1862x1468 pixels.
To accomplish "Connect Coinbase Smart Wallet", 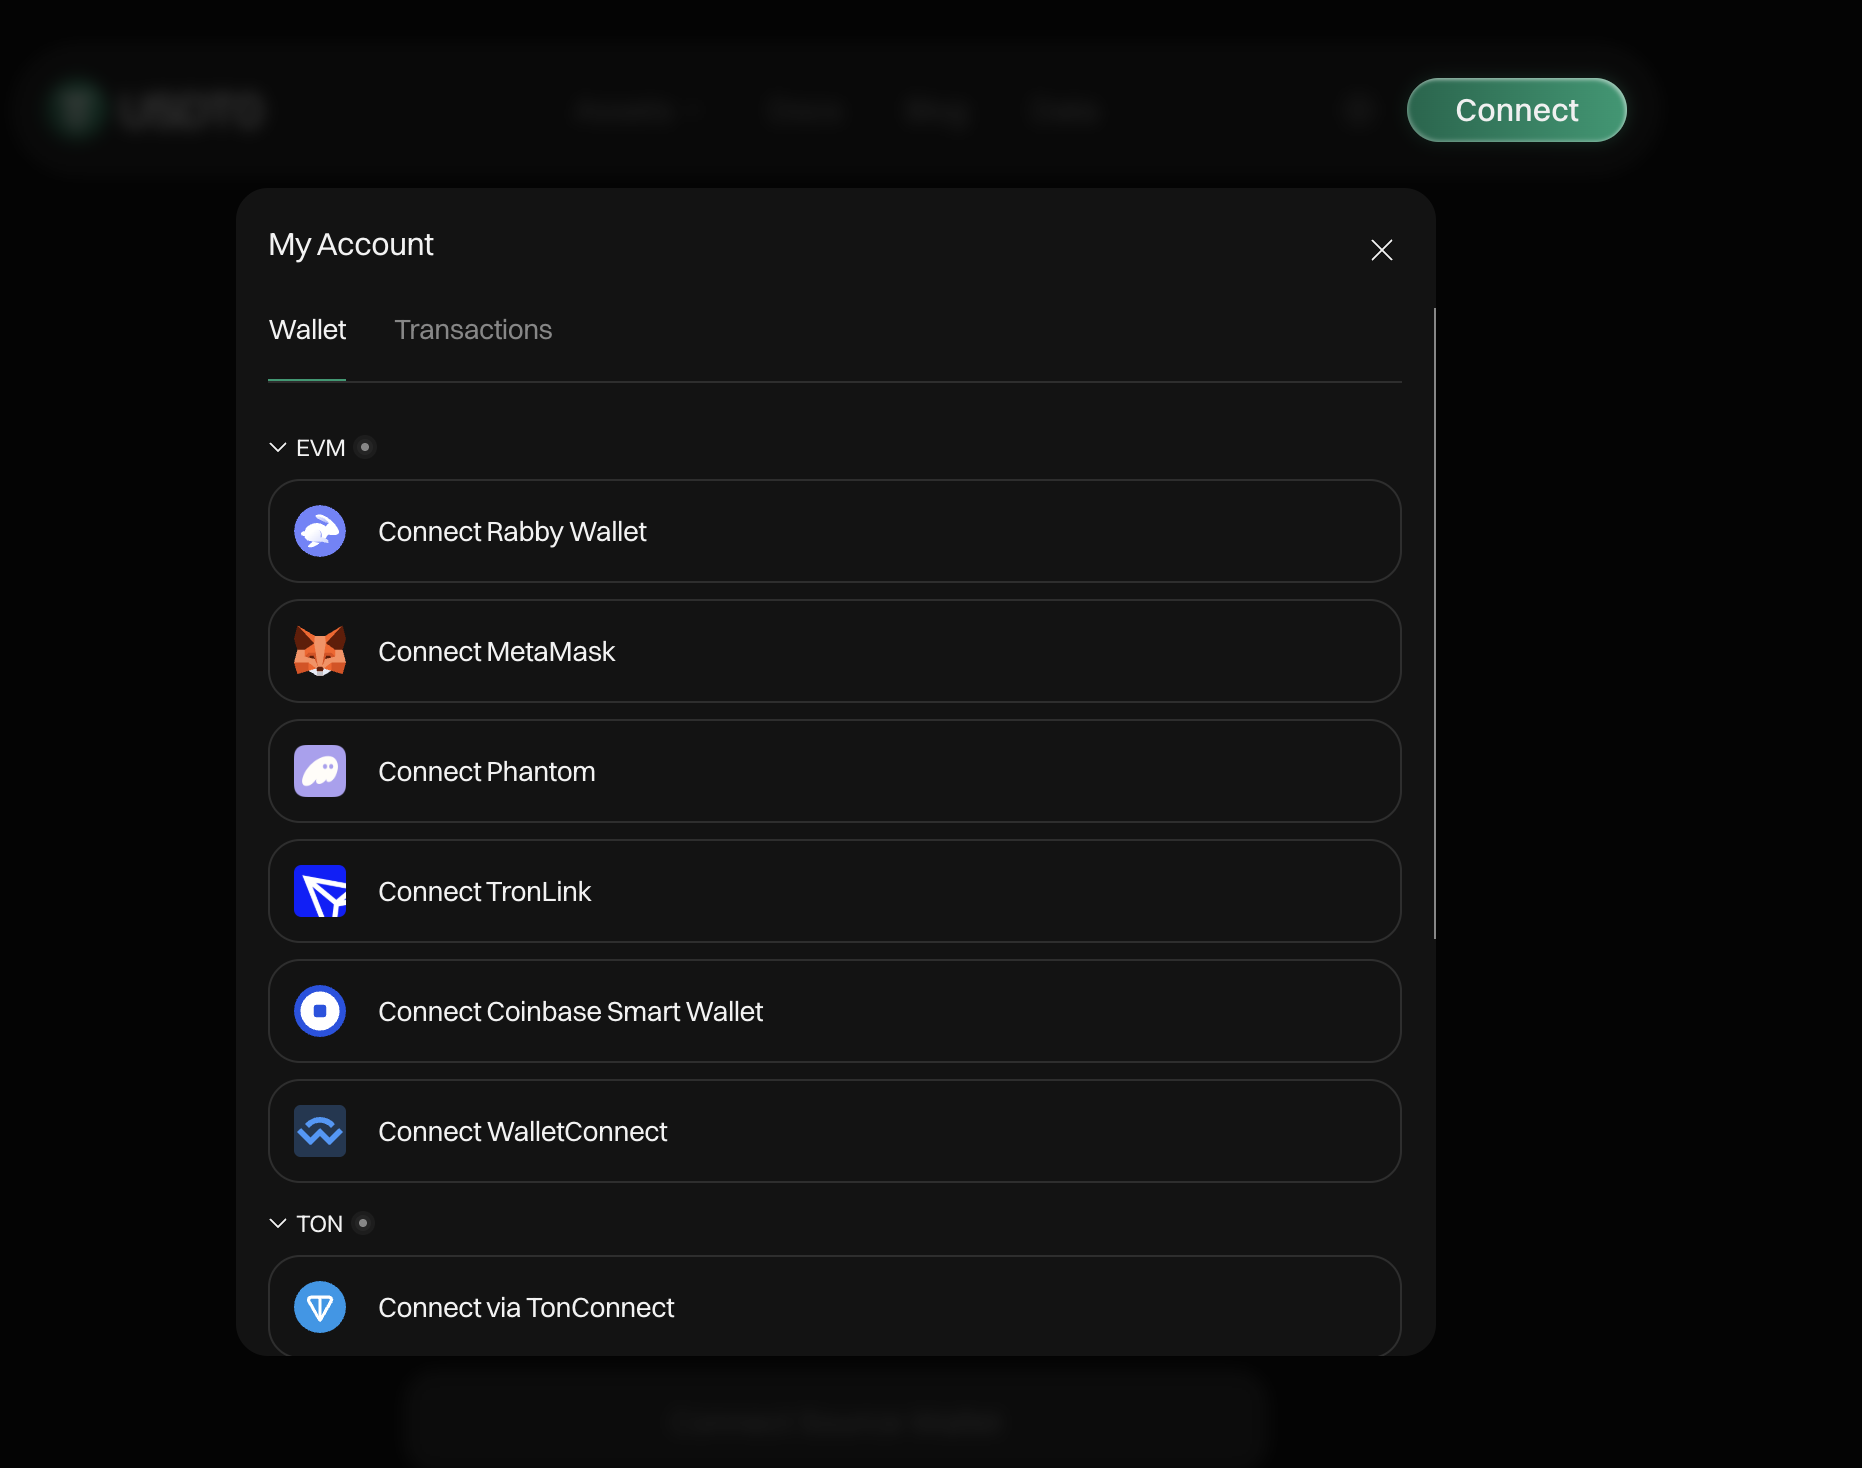I will (835, 1011).
